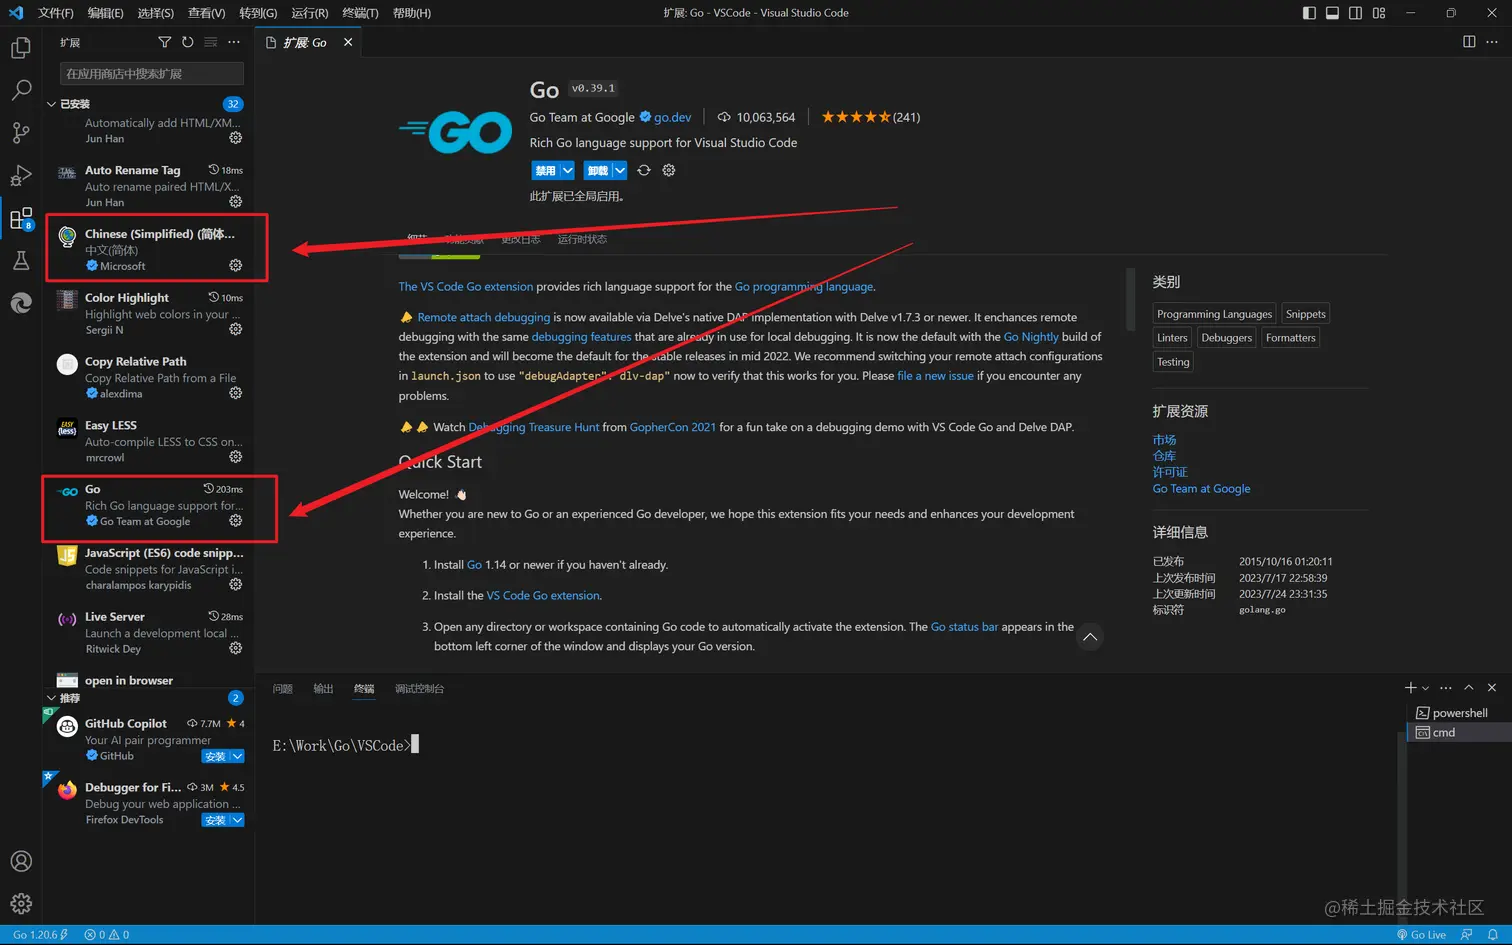Image resolution: width=1512 pixels, height=945 pixels.
Task: Split the editor to the right
Action: pos(1469,42)
